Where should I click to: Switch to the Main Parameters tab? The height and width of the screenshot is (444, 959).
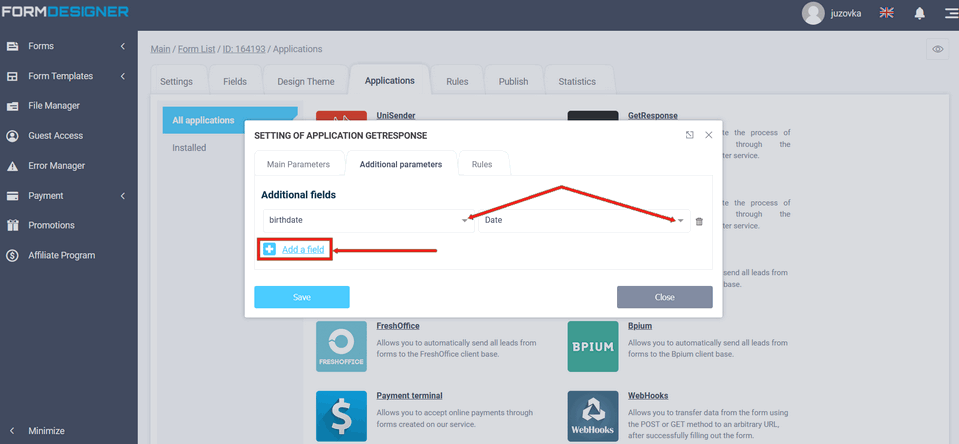[294, 164]
